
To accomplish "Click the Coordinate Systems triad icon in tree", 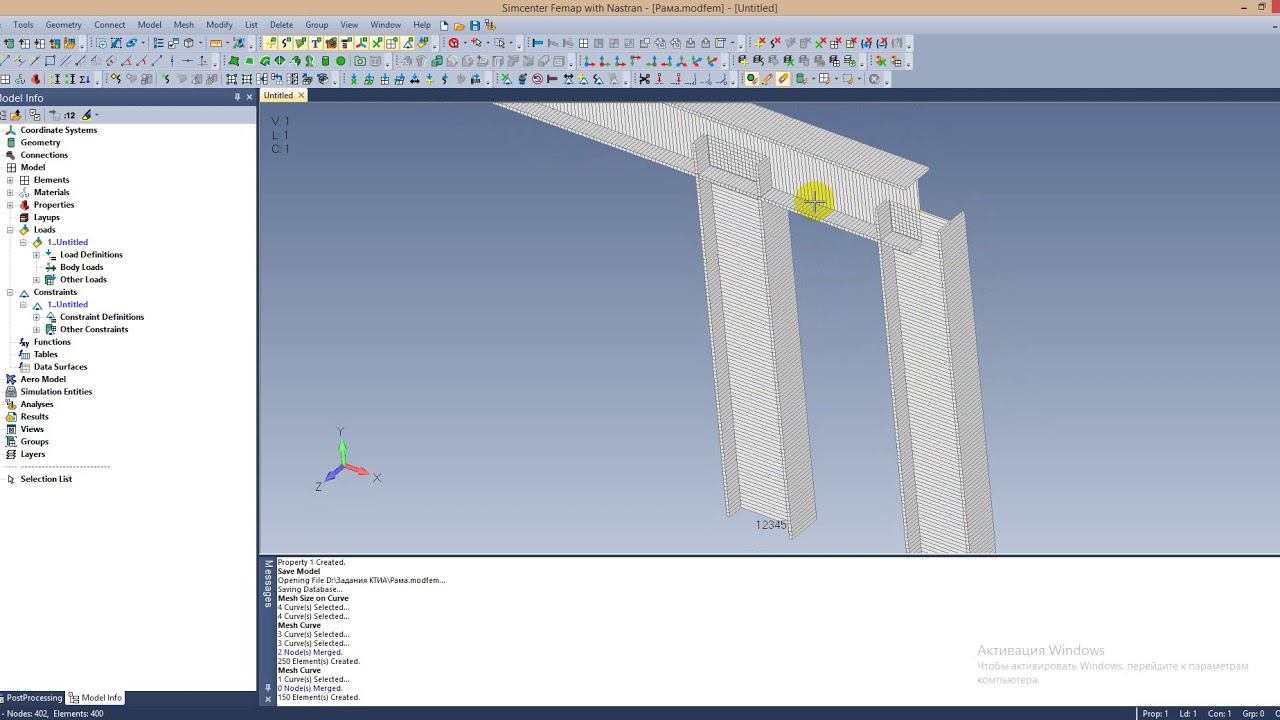I will pos(11,130).
